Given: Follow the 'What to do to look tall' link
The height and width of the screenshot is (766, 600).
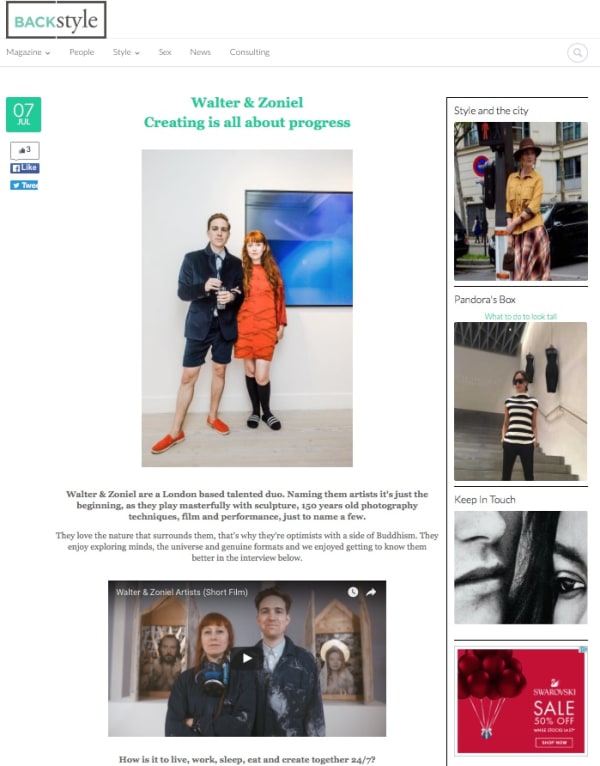Looking at the screenshot, I should point(520,317).
